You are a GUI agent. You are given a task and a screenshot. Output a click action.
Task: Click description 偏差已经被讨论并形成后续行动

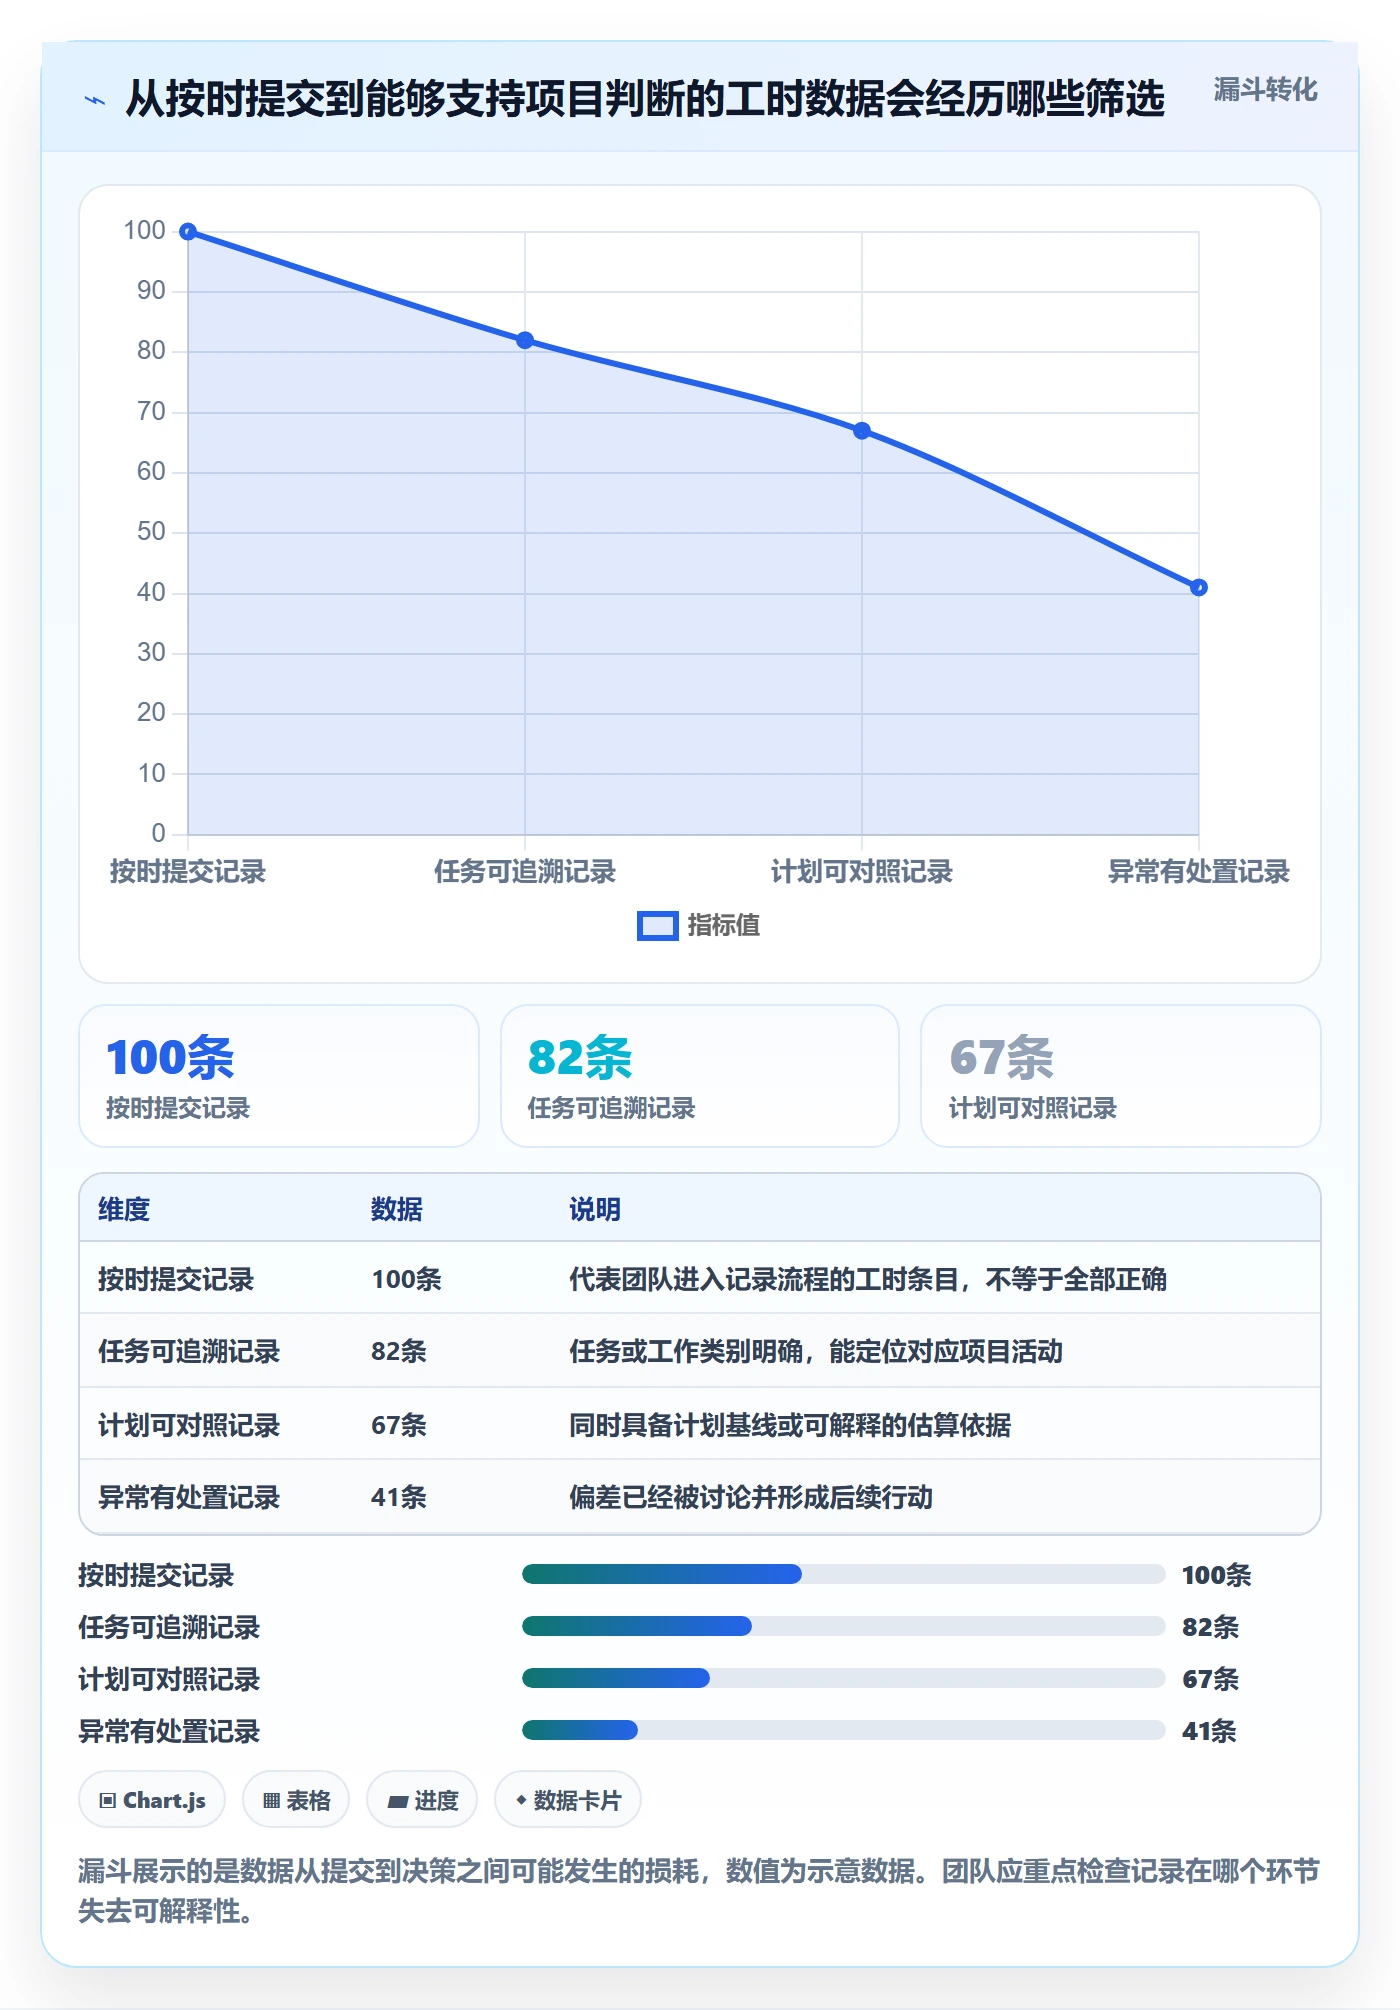point(751,1498)
